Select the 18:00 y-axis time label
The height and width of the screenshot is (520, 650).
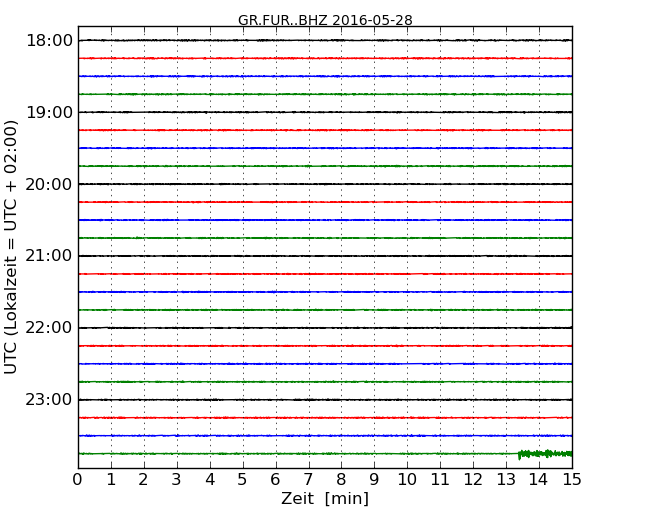pyautogui.click(x=49, y=41)
